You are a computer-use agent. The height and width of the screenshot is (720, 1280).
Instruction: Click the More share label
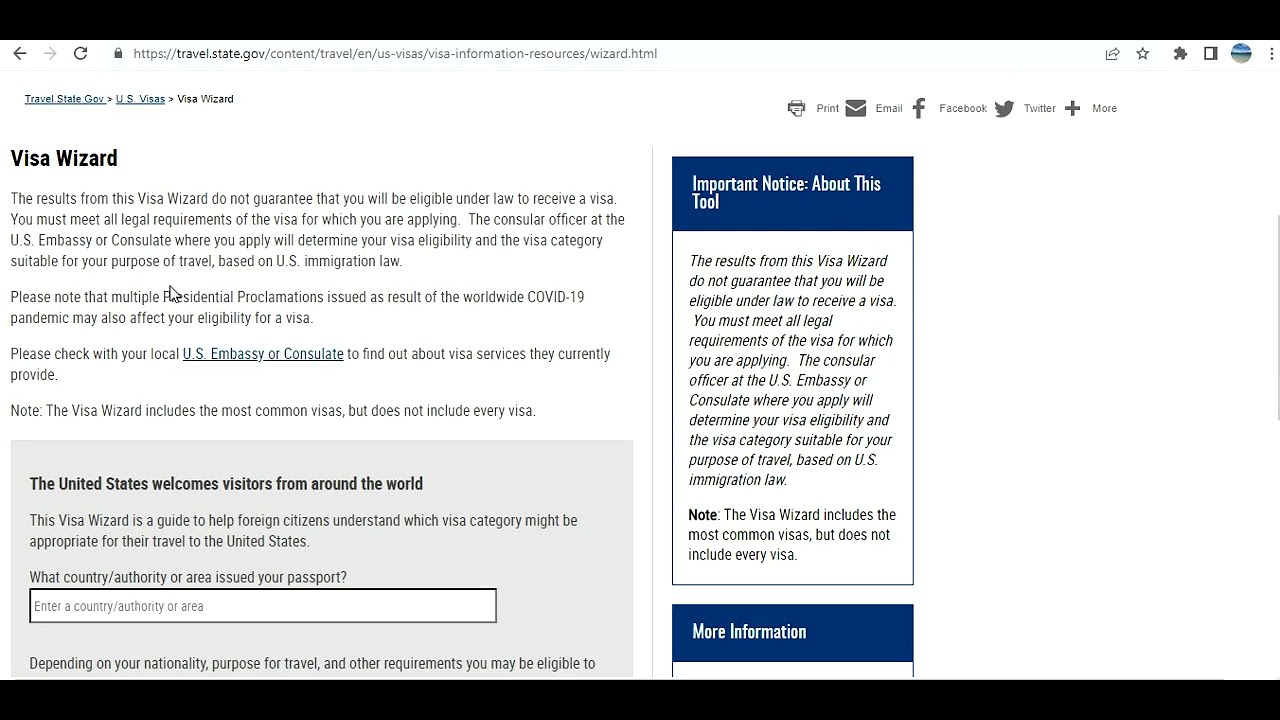(x=1105, y=108)
